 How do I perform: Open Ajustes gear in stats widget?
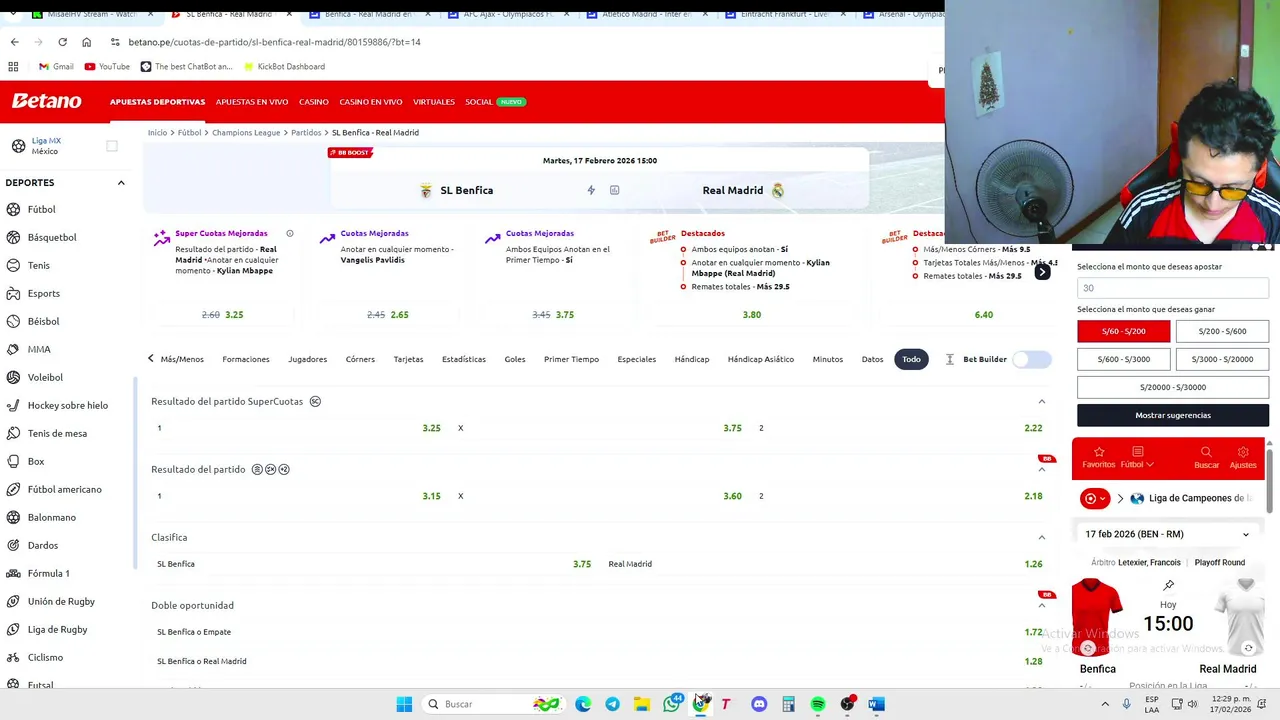point(1243,452)
